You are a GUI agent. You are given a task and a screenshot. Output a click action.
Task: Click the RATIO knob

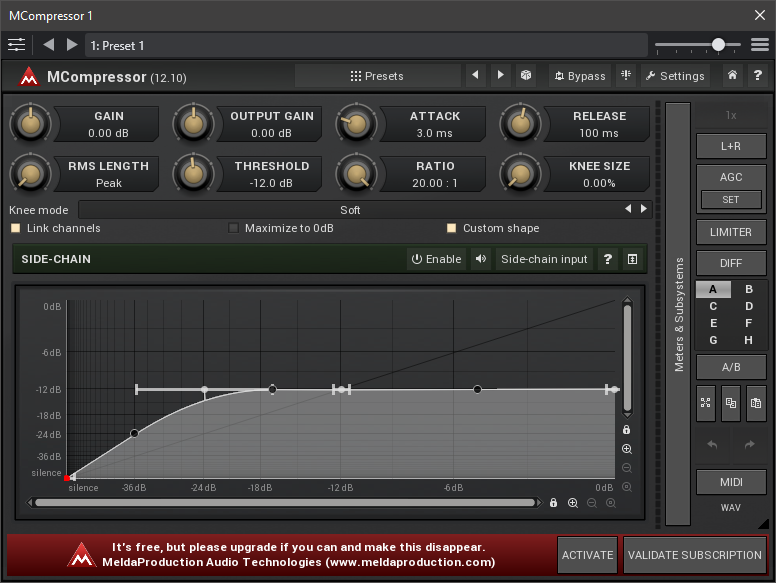356,173
